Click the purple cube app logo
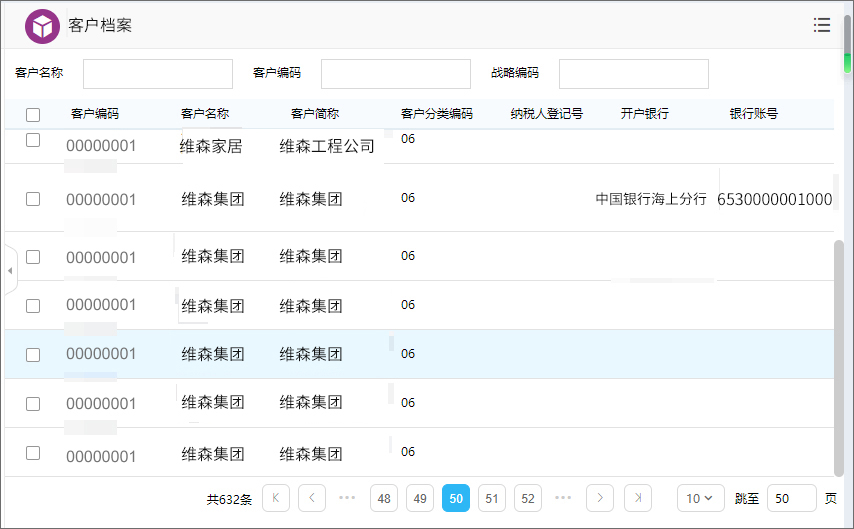 click(42, 26)
